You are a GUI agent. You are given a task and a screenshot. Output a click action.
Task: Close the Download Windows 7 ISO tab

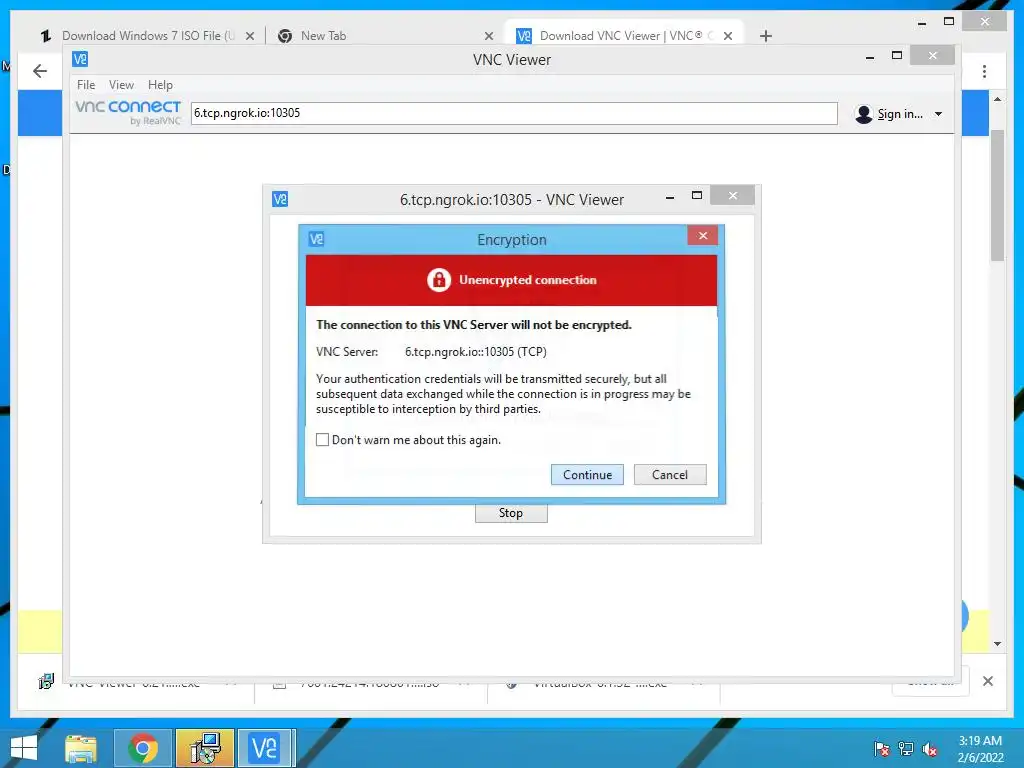pos(249,36)
